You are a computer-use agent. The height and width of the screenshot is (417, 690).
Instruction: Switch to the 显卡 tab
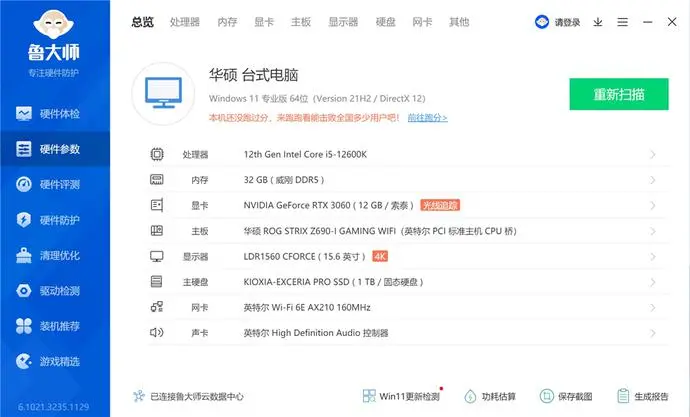[264, 22]
